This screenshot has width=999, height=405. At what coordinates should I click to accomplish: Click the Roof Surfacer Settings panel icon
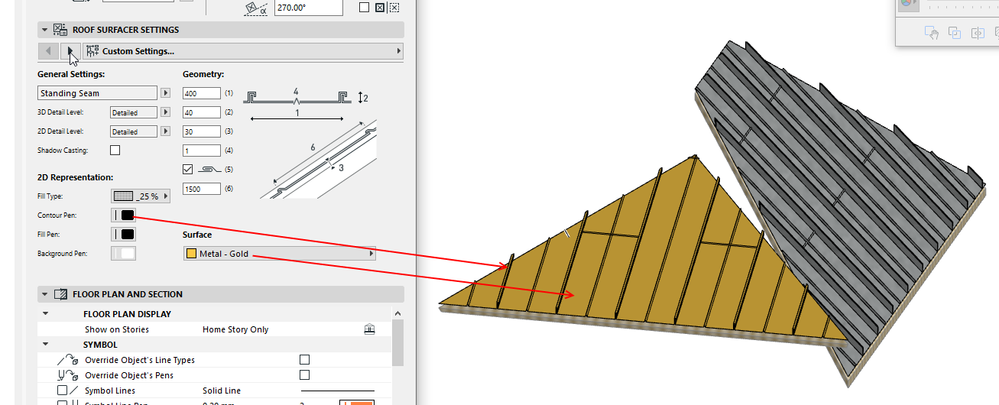61,30
